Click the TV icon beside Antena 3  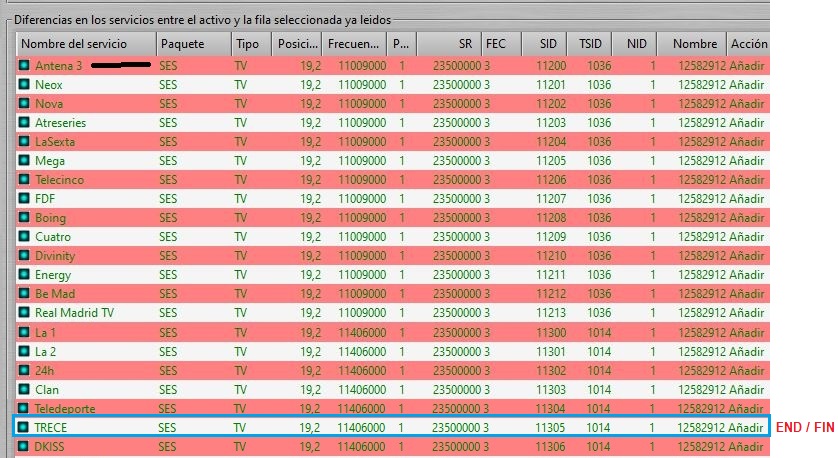(x=24, y=65)
